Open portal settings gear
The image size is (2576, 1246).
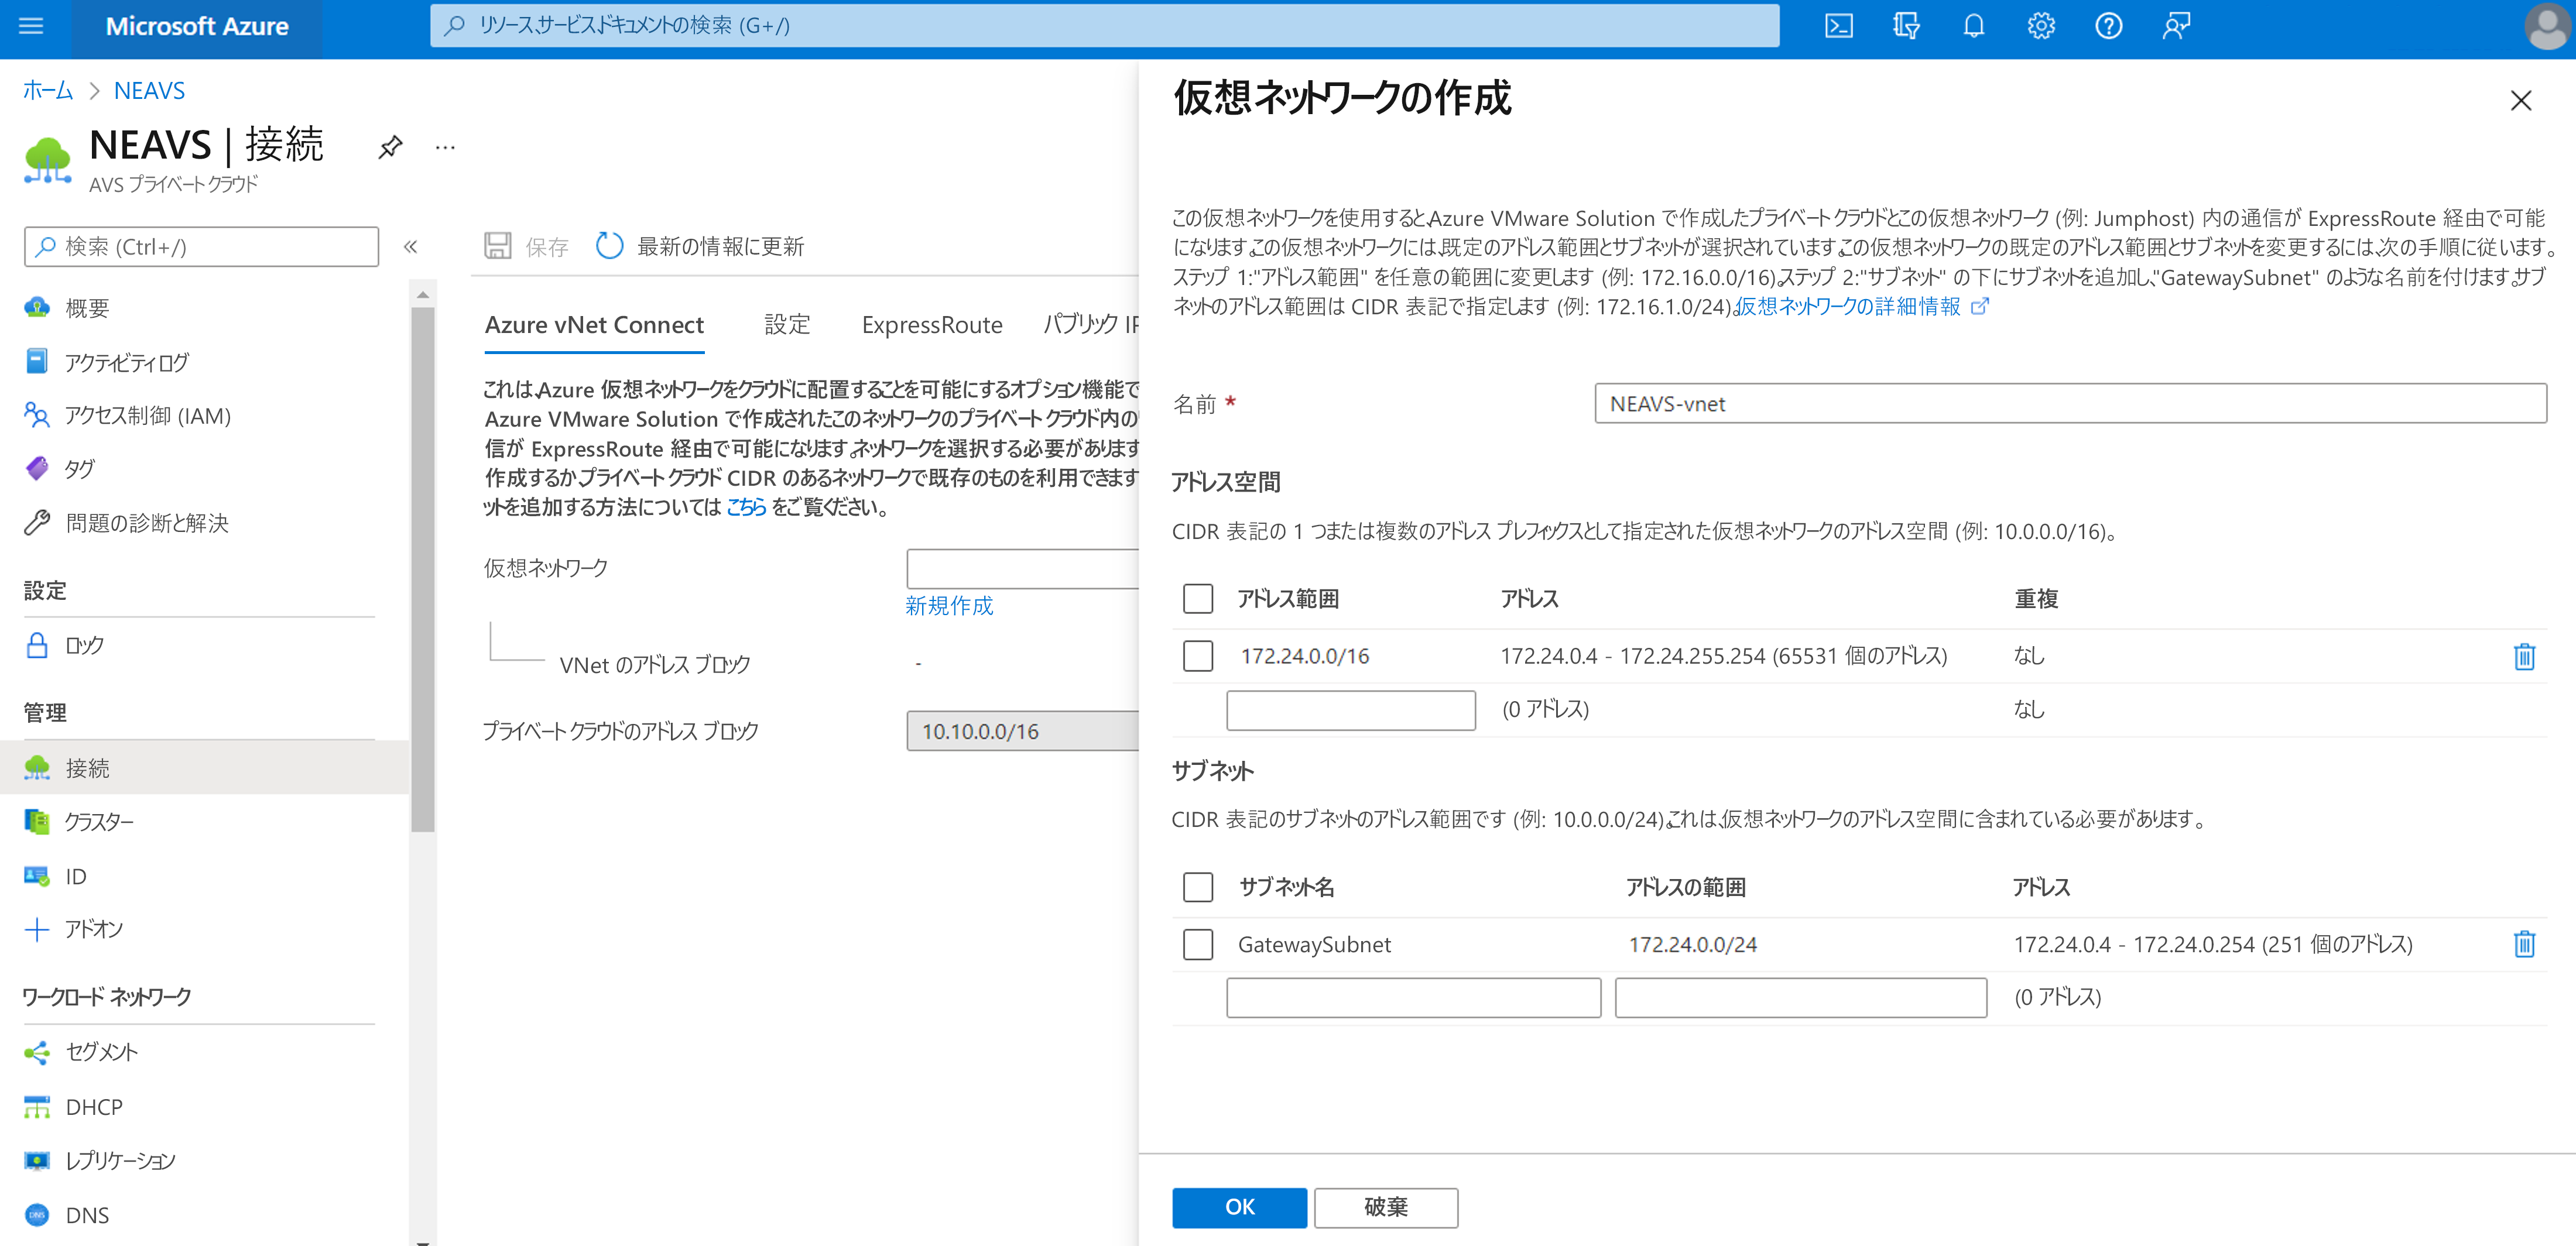click(x=2041, y=26)
